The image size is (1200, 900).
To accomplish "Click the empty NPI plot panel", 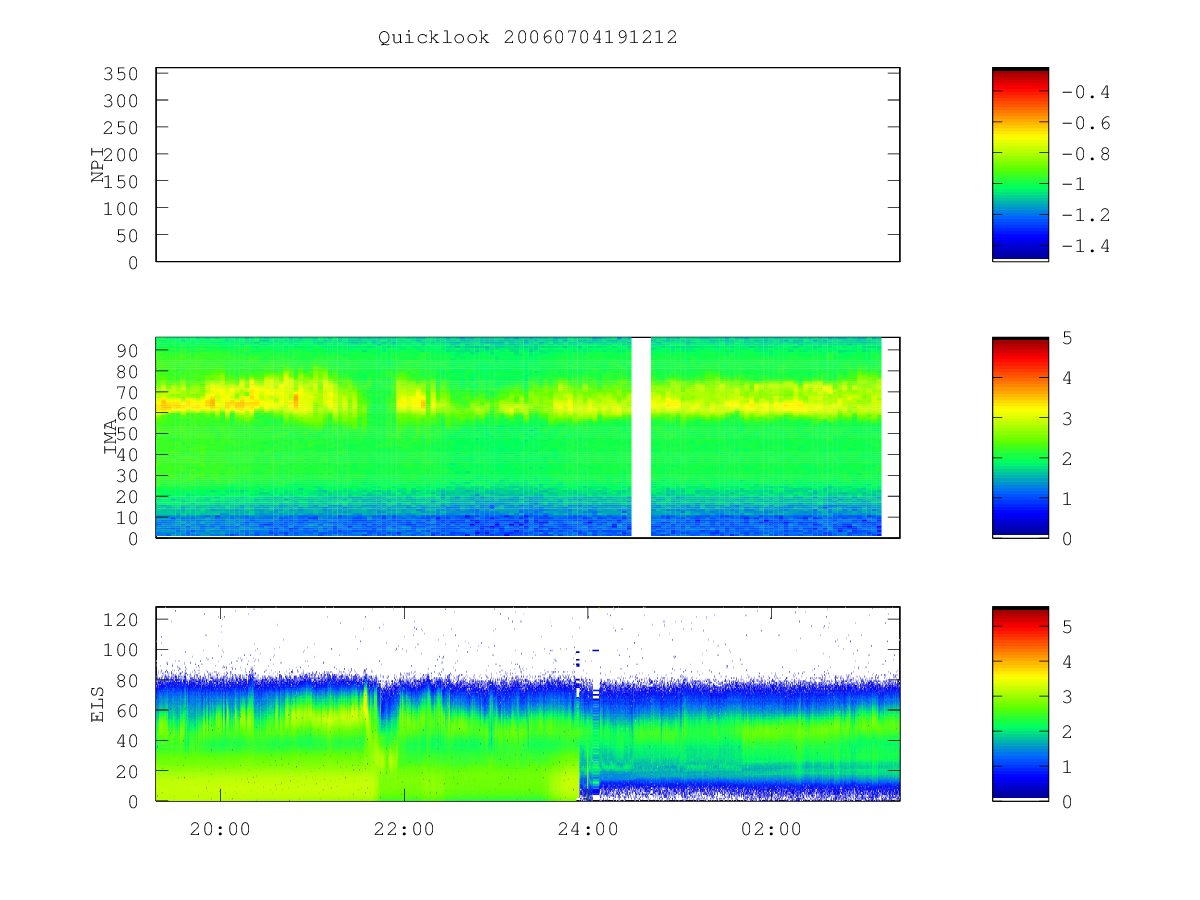I will (x=528, y=165).
